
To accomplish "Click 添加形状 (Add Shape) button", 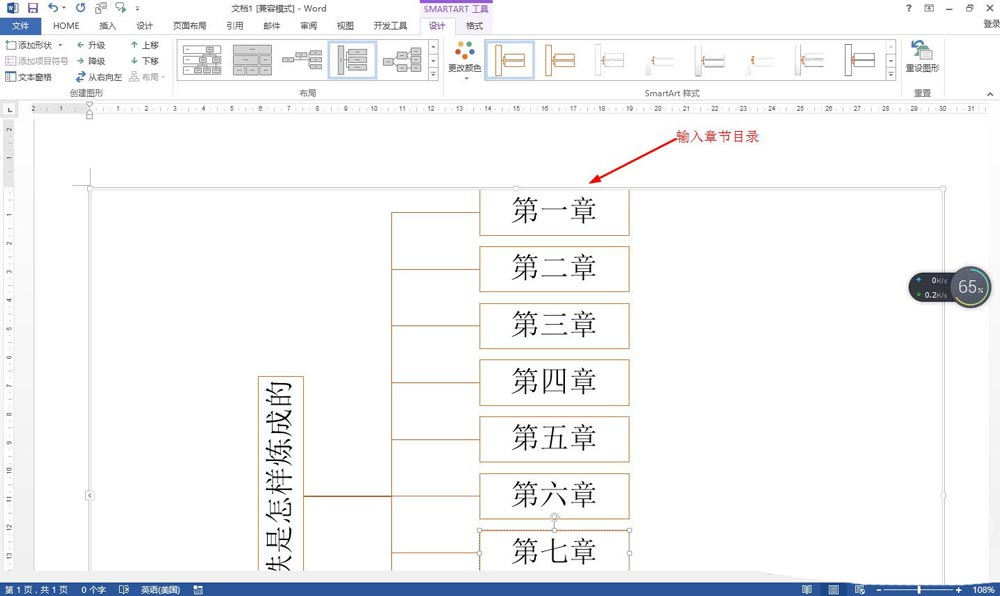I will 30,45.
